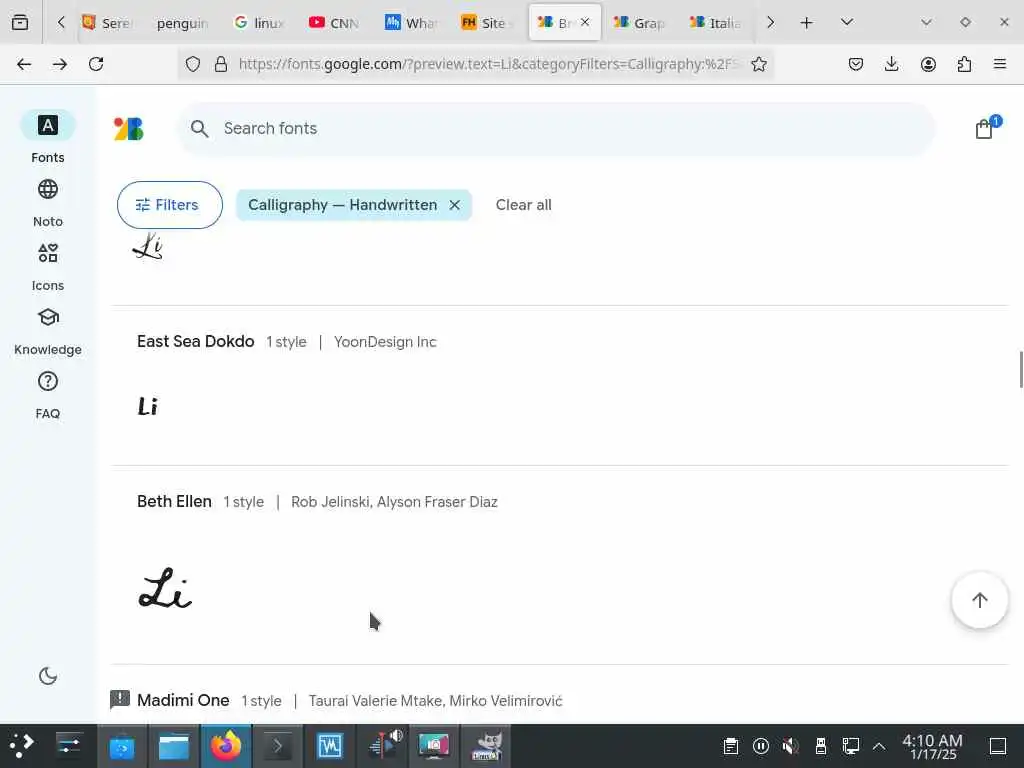Image resolution: width=1024 pixels, height=768 pixels.
Task: Switch to the Site tab
Action: click(x=487, y=23)
